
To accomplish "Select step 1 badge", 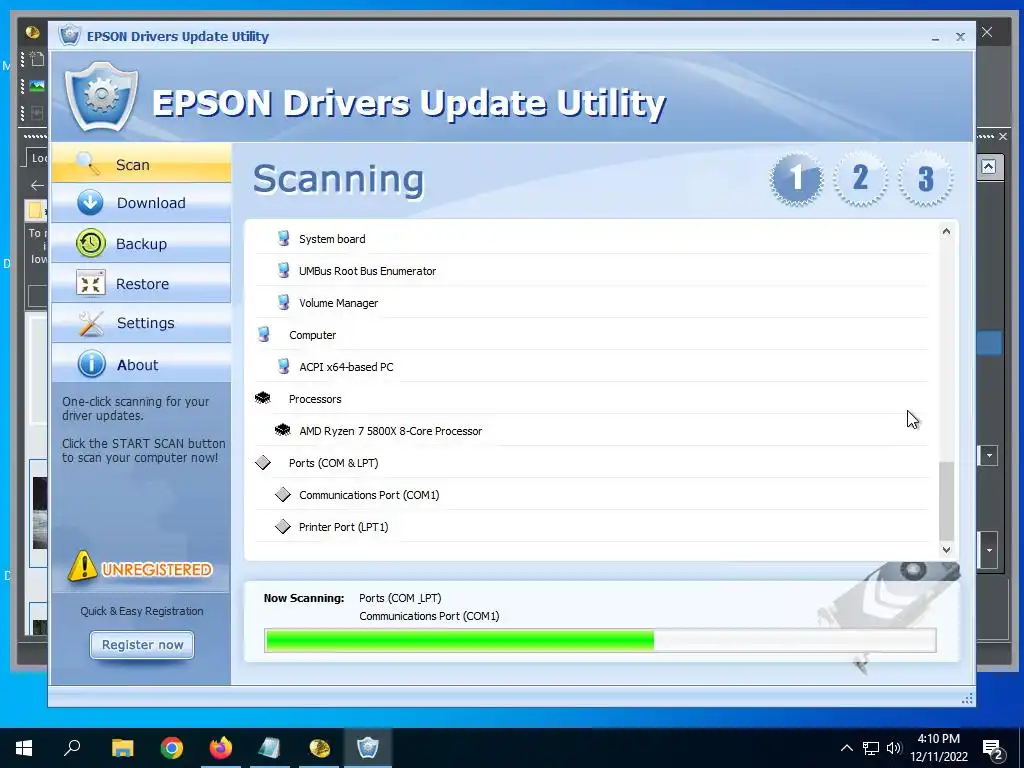I will point(796,178).
